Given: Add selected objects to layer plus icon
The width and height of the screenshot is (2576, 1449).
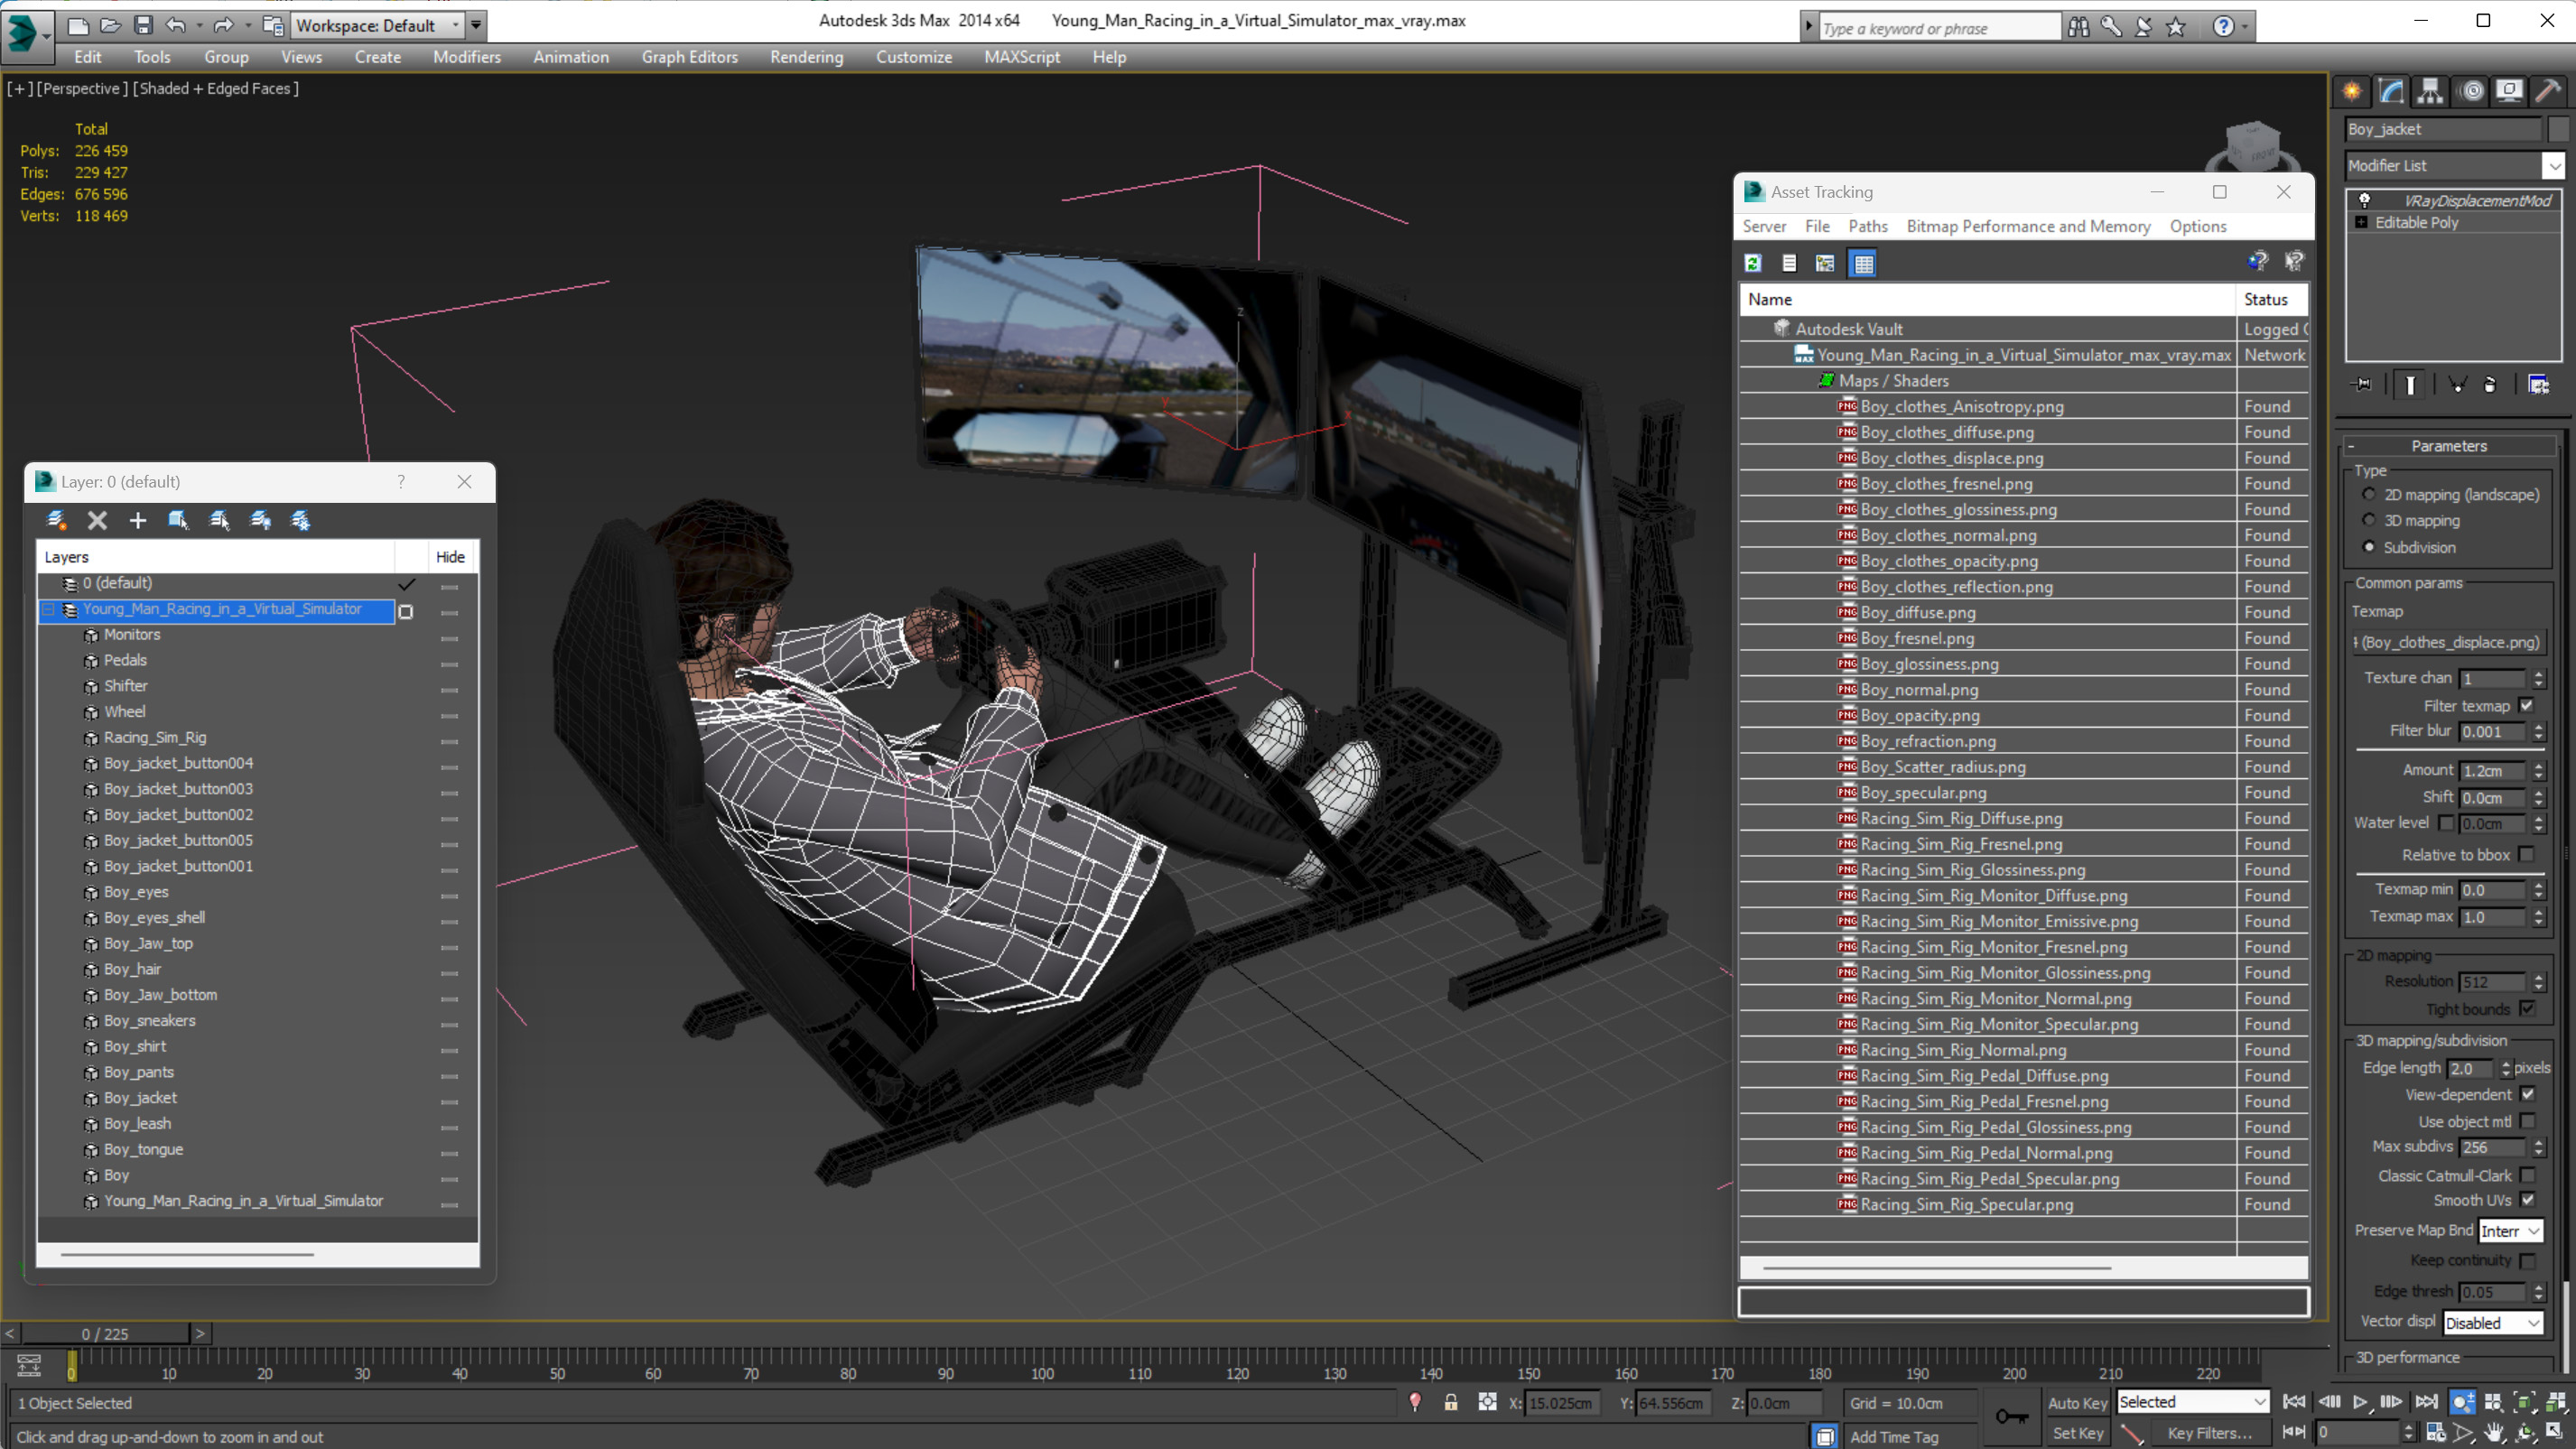Looking at the screenshot, I should [138, 520].
